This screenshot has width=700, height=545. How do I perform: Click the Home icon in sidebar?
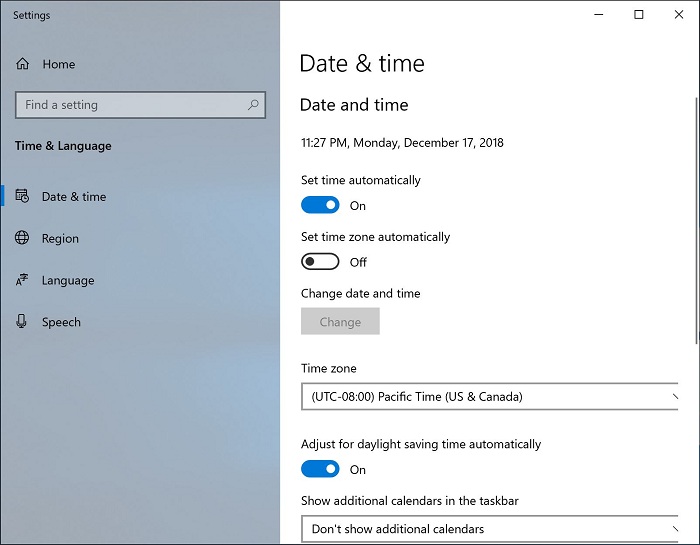[x=23, y=64]
